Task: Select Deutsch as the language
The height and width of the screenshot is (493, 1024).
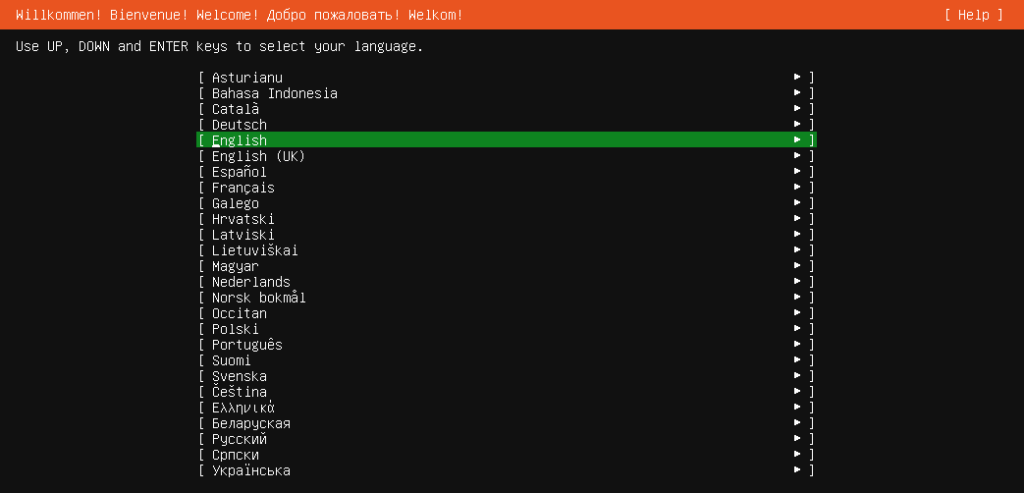Action: click(239, 125)
